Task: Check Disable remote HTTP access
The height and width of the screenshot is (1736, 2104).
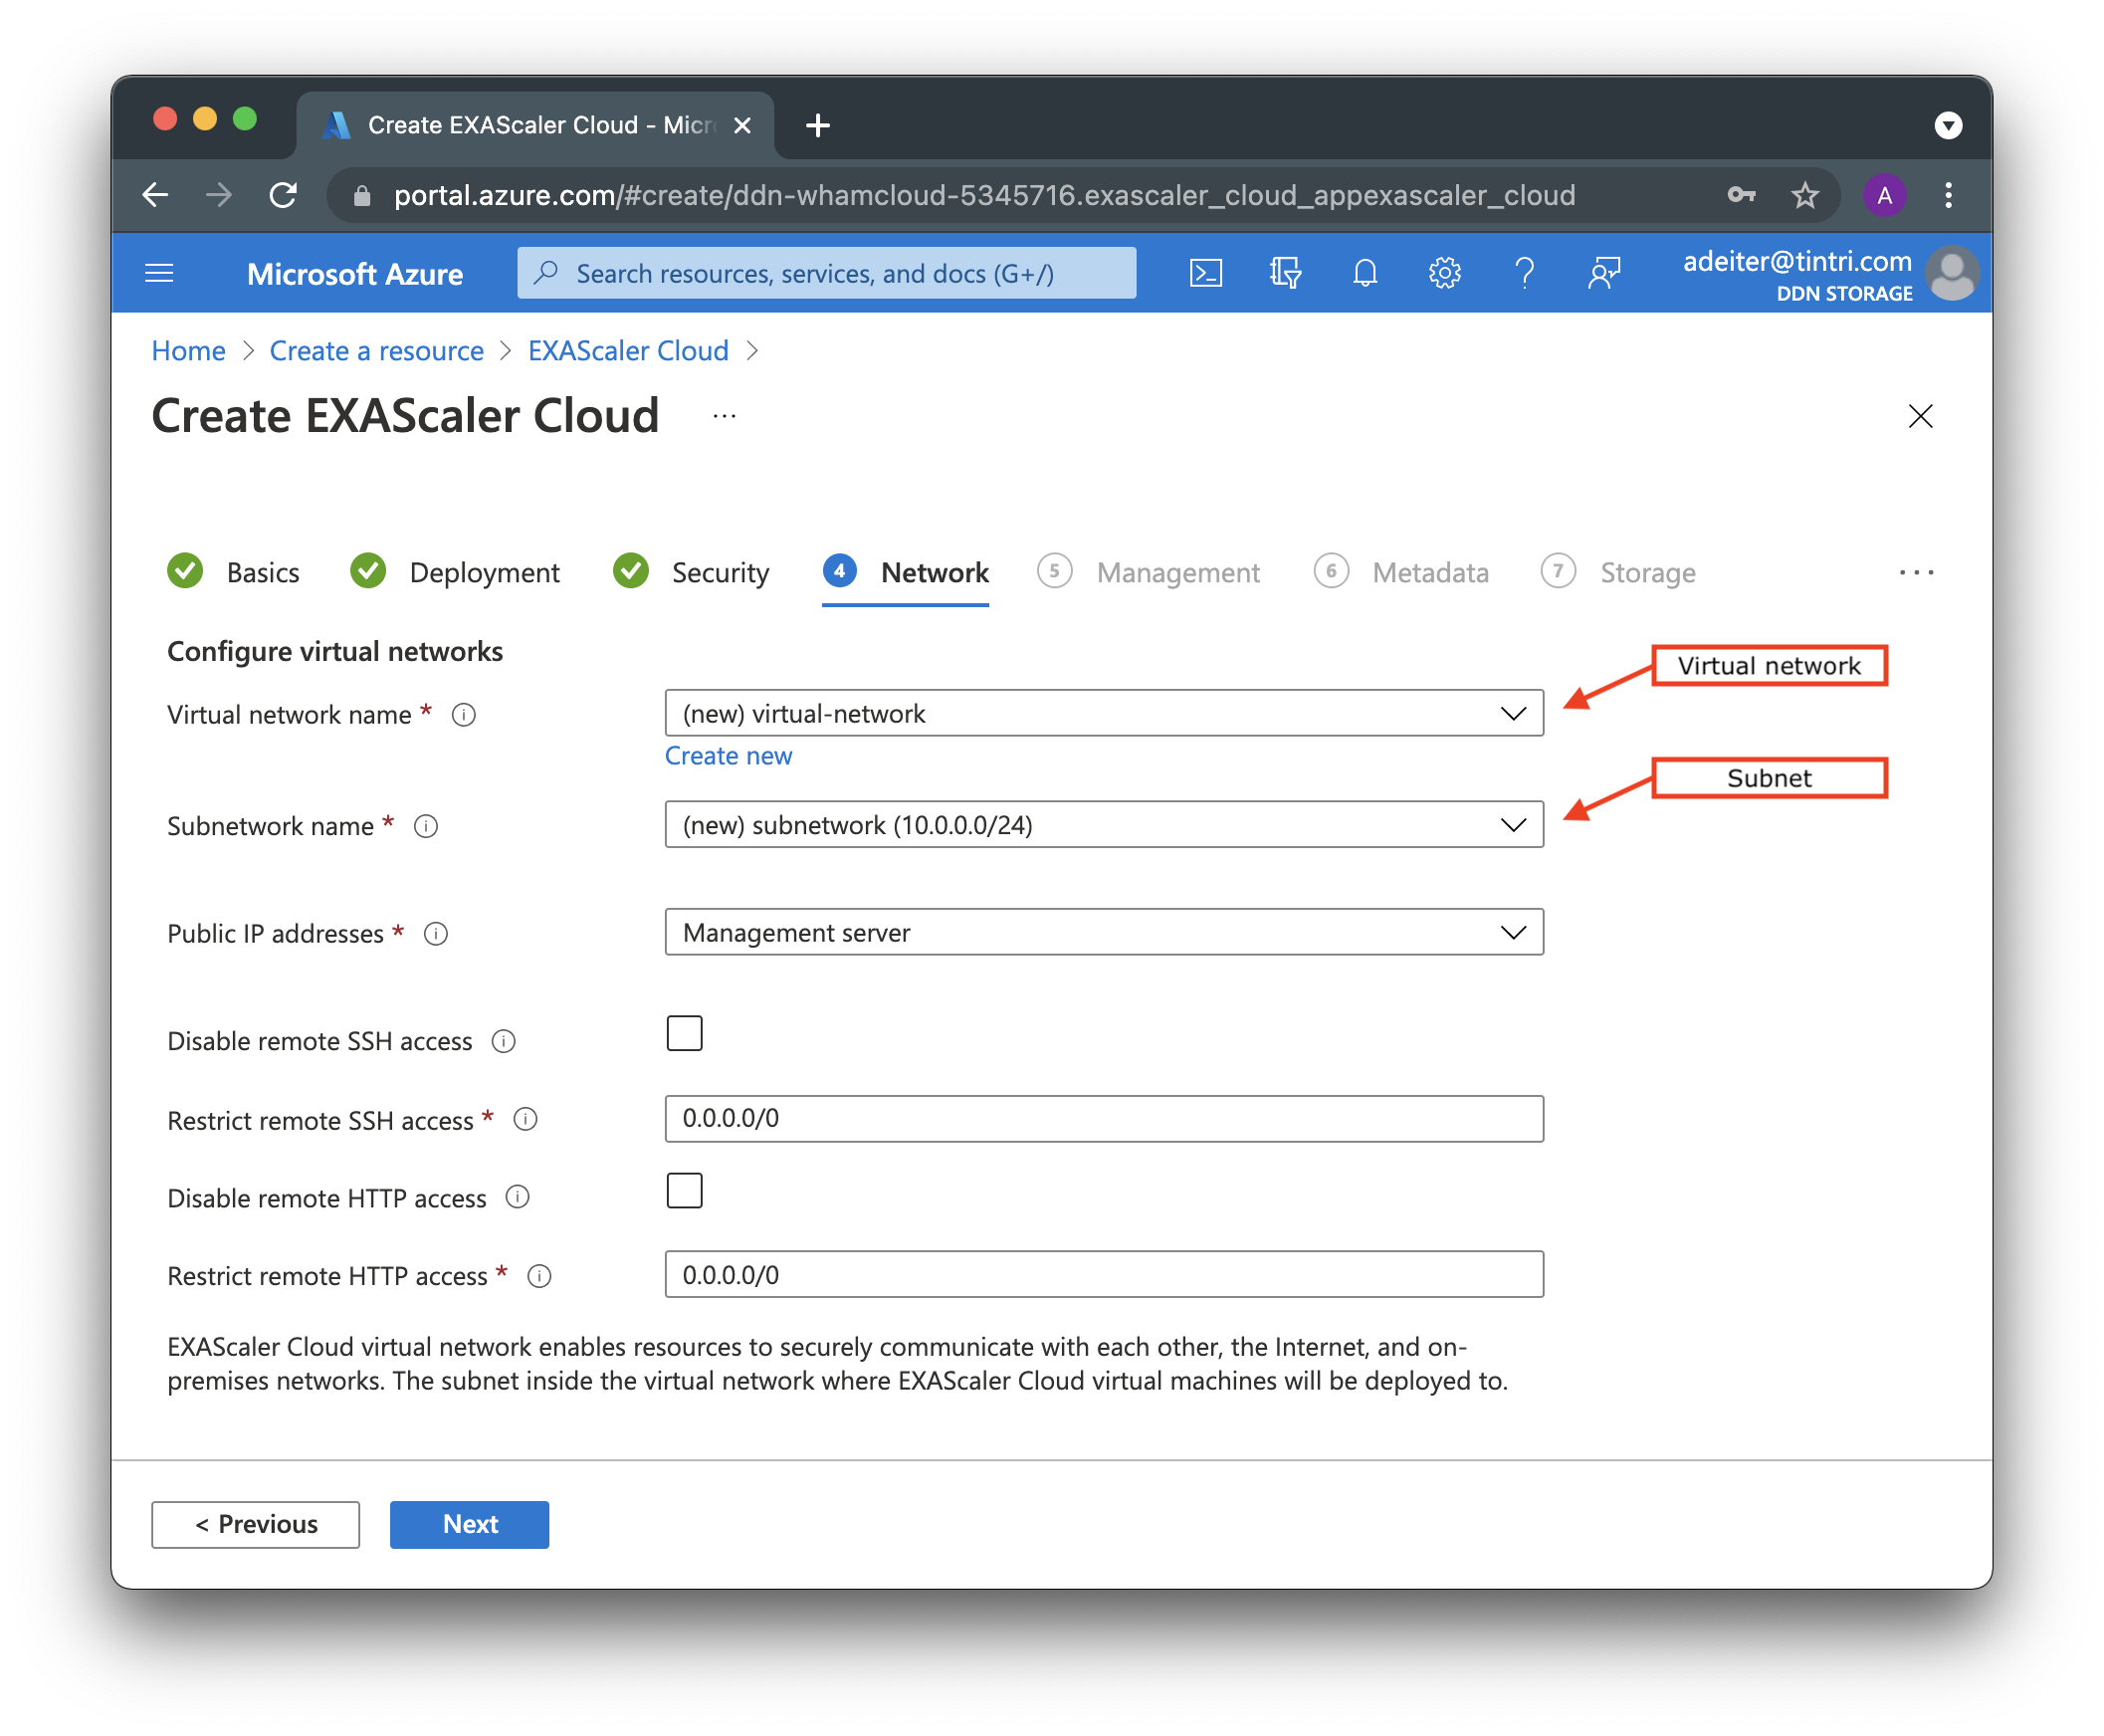Action: (684, 1190)
